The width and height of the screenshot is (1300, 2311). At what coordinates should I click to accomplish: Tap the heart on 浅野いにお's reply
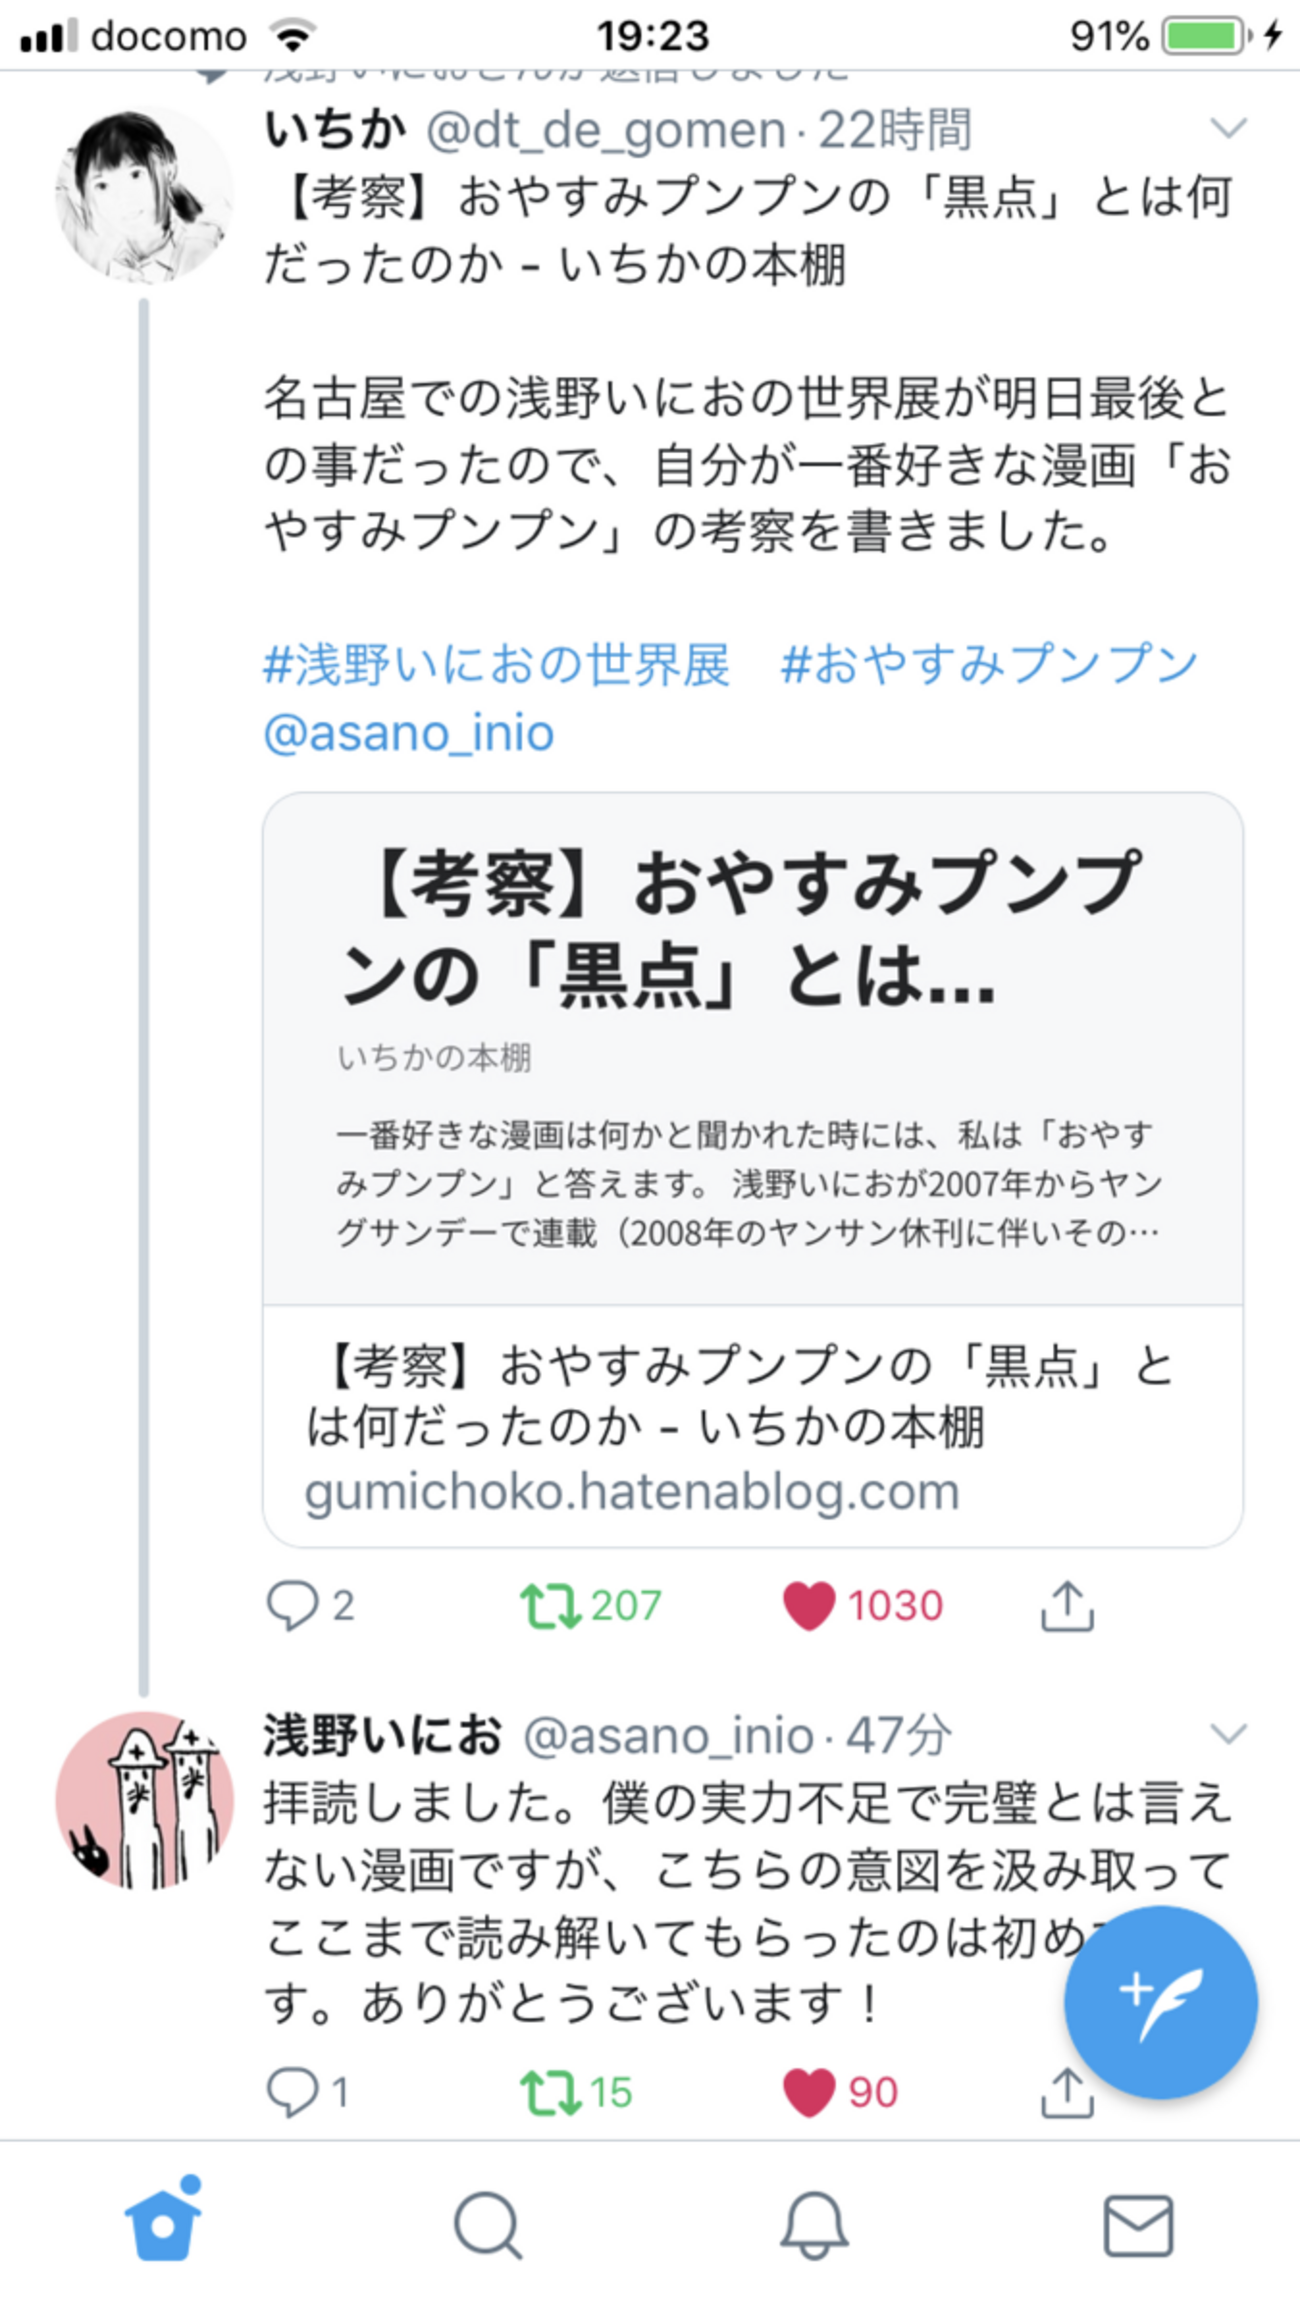point(808,2092)
